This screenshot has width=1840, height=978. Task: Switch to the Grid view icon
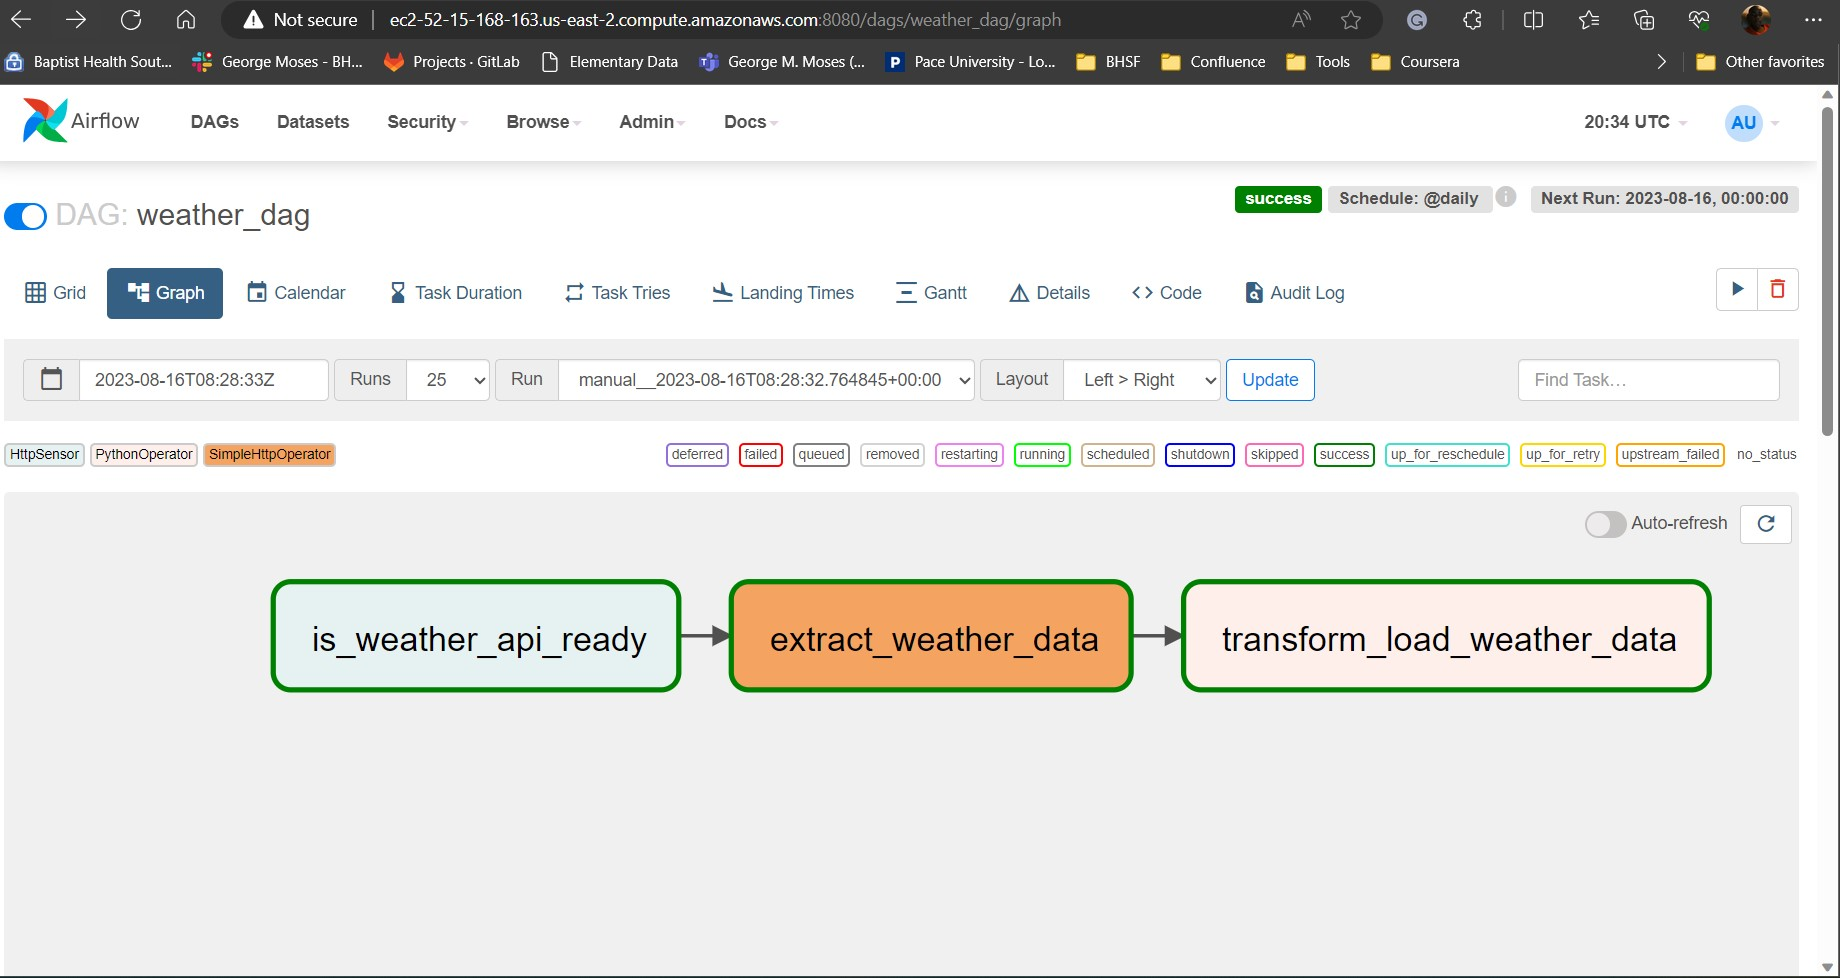coord(35,292)
